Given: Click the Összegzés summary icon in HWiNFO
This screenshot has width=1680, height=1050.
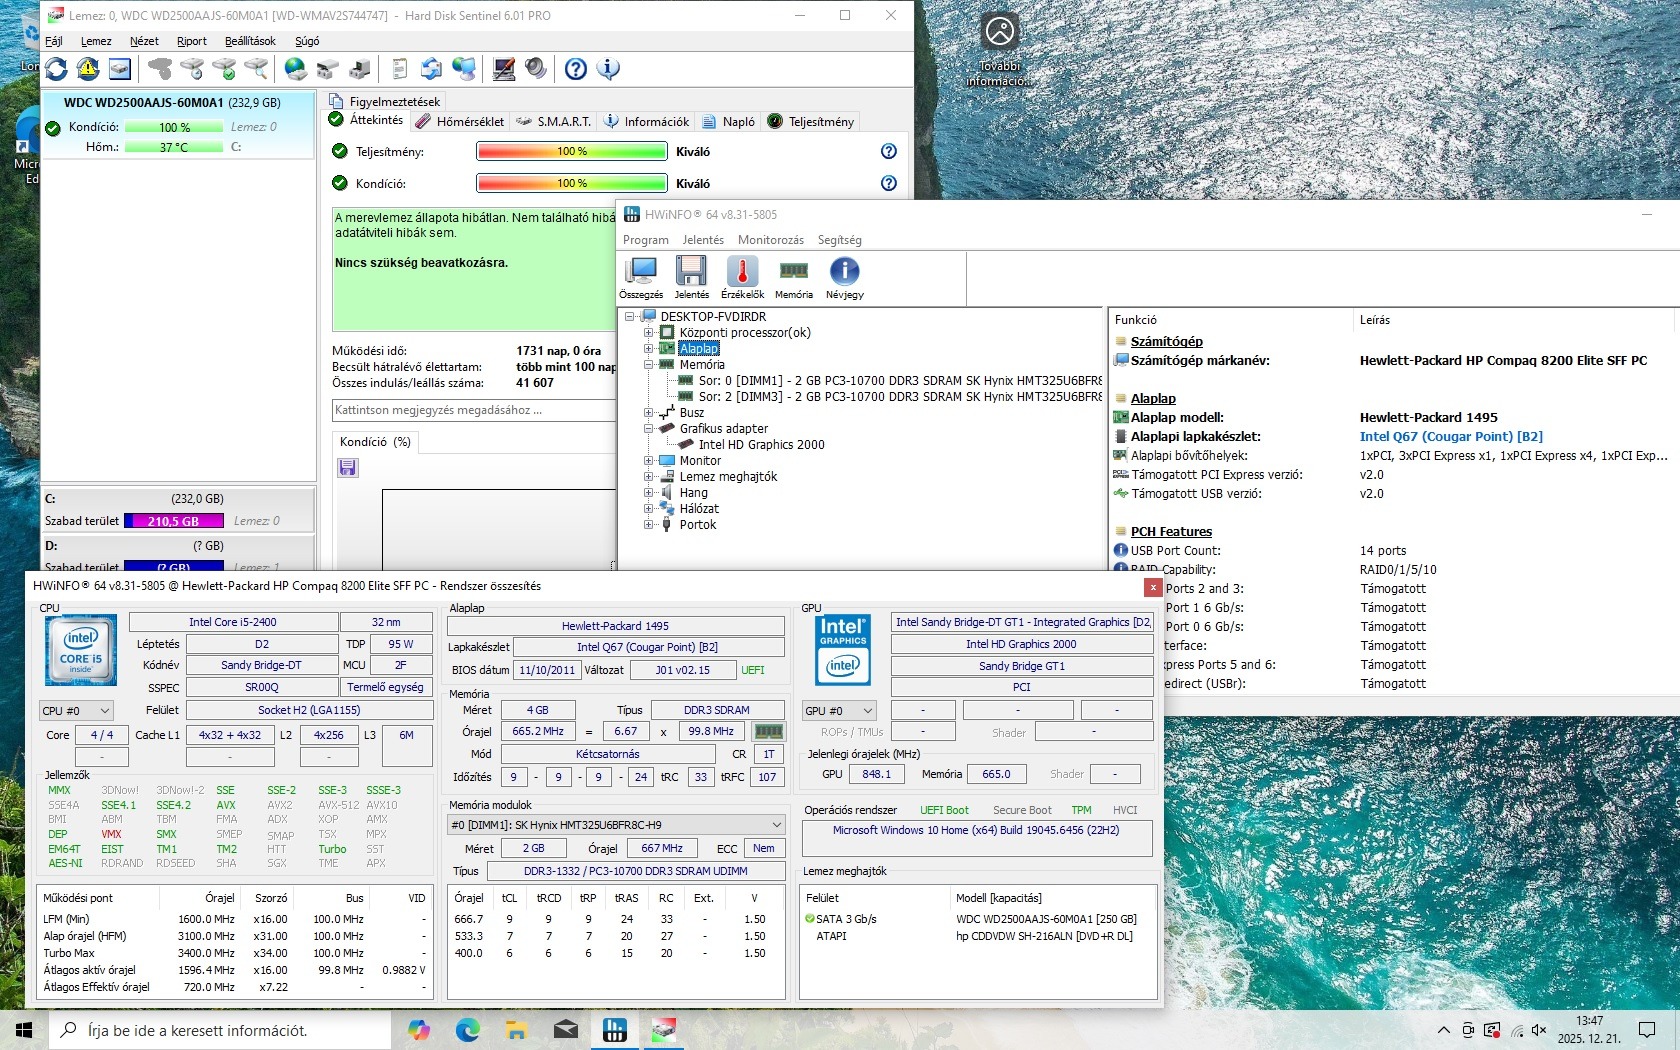Looking at the screenshot, I should pyautogui.click(x=640, y=272).
